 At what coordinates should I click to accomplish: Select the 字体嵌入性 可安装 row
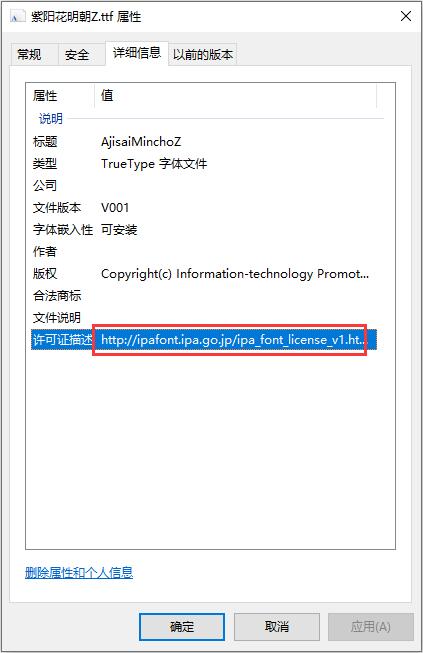point(204,230)
